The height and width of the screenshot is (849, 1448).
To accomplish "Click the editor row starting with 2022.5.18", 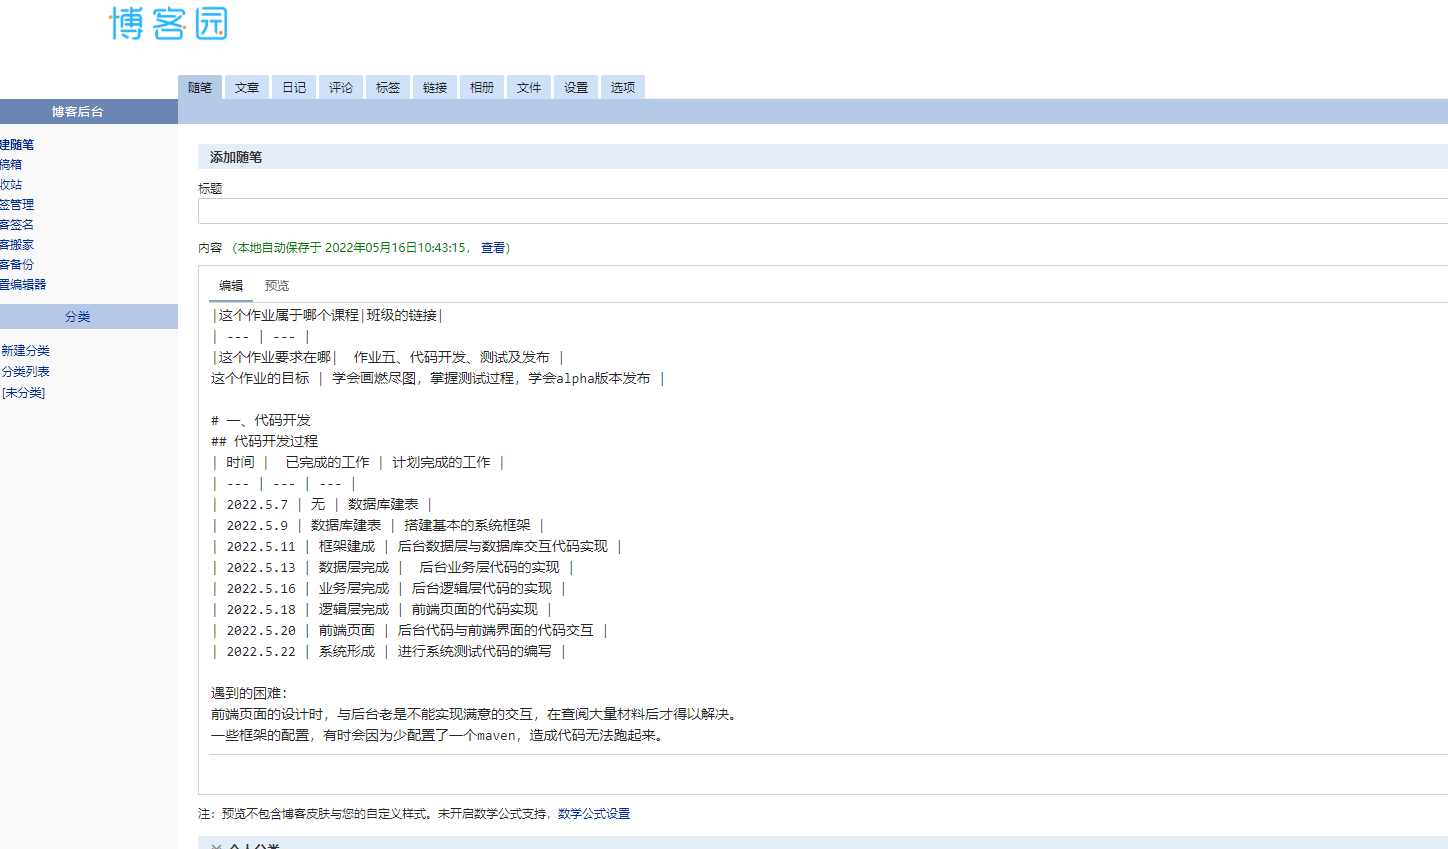I will click(382, 609).
